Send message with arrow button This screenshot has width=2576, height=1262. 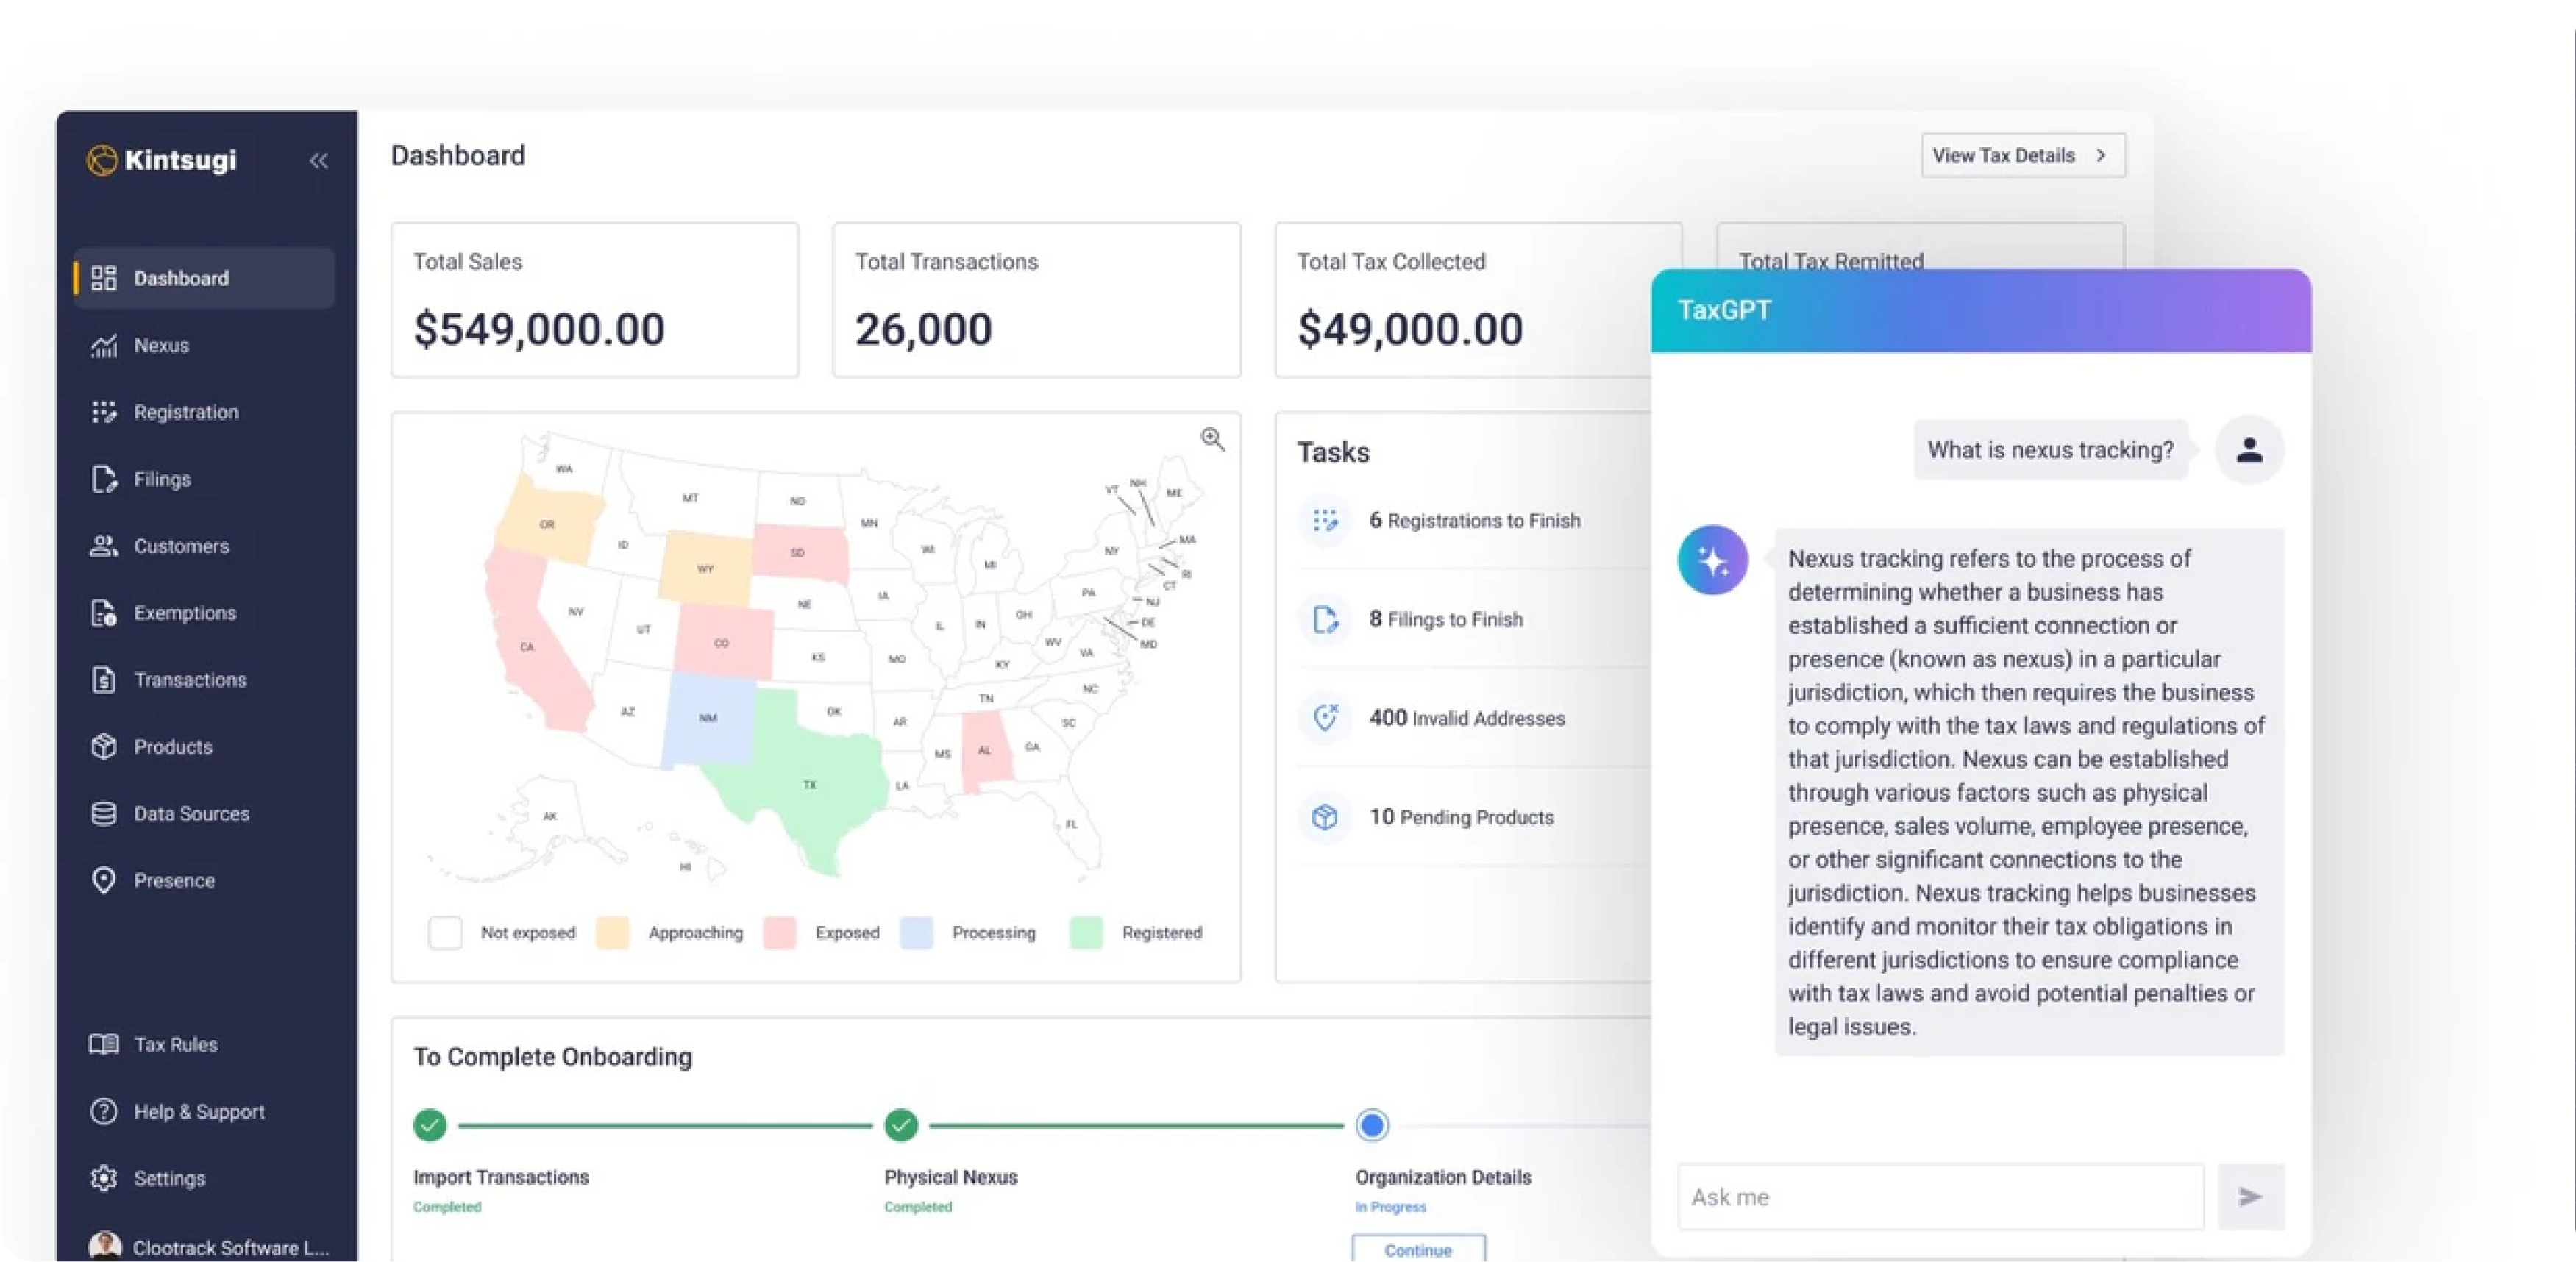[2250, 1197]
